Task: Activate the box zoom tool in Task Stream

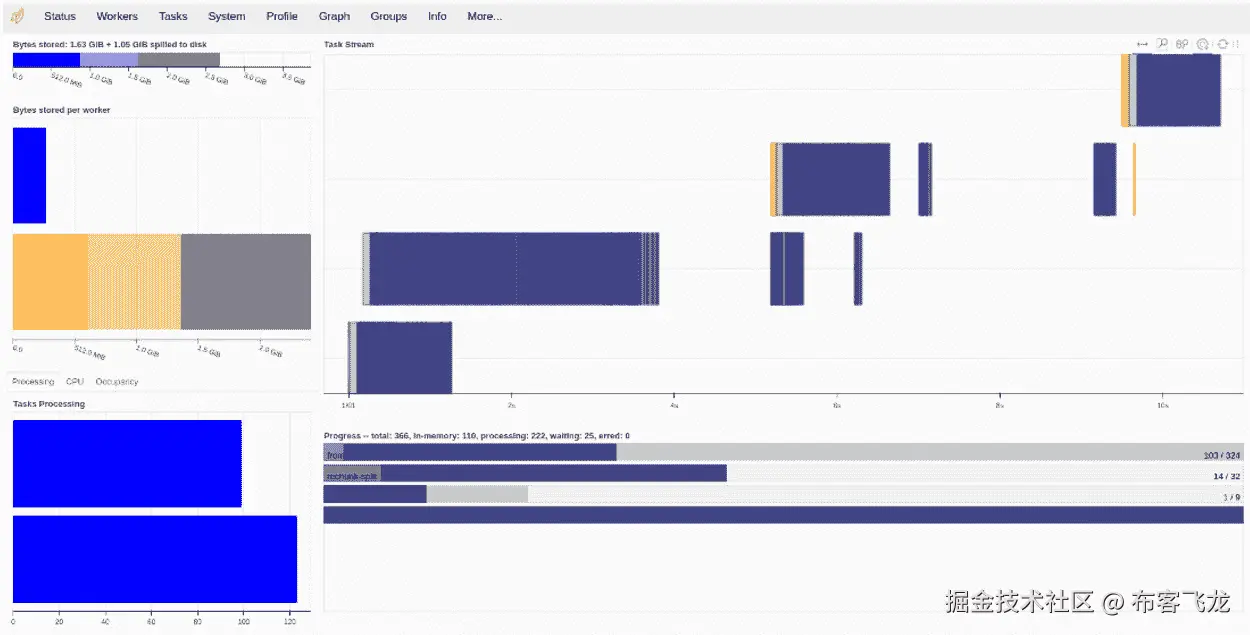Action: click(x=1162, y=44)
